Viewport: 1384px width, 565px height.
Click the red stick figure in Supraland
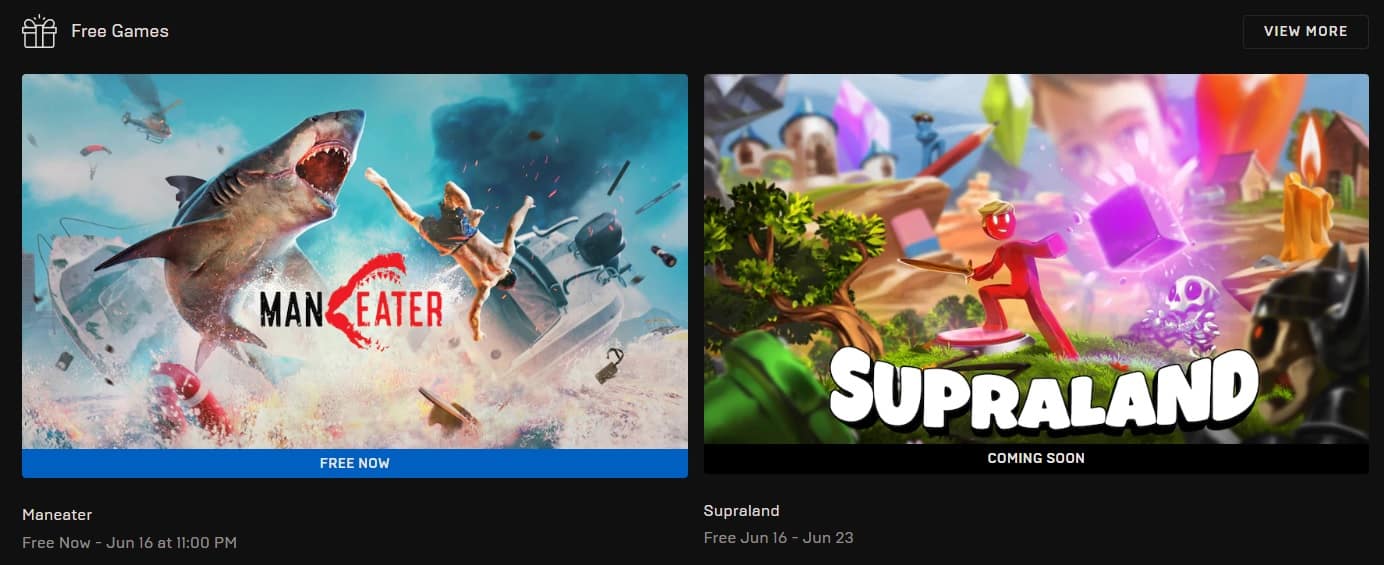pyautogui.click(x=1020, y=275)
